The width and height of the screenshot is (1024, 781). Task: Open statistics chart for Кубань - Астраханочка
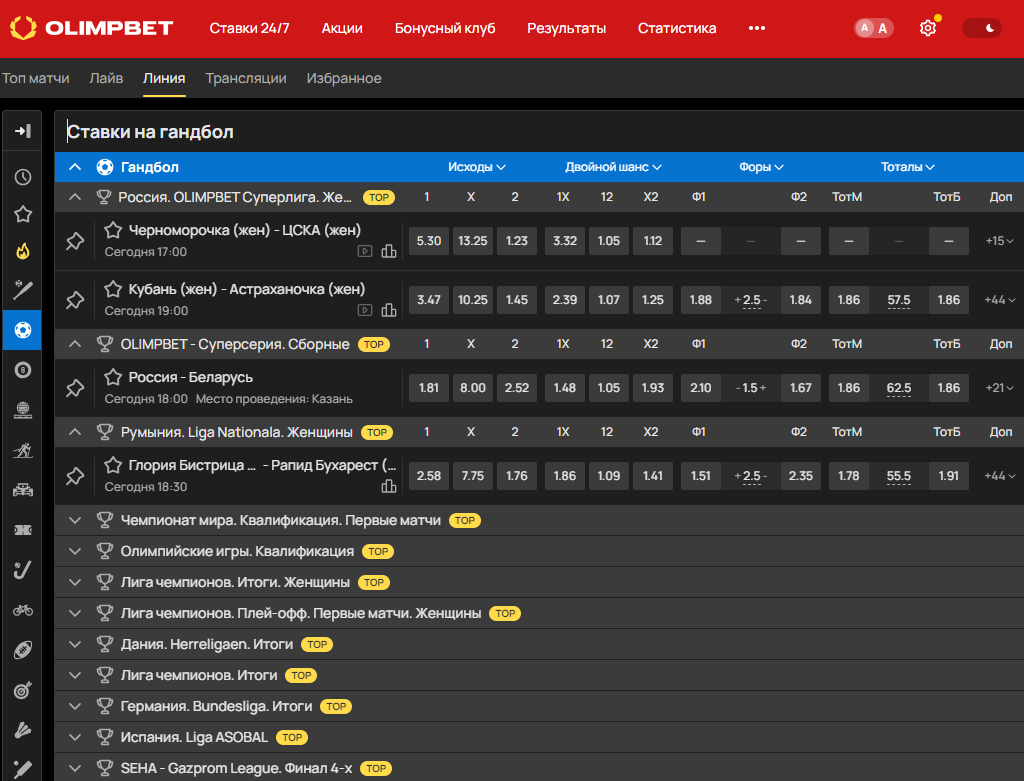389,310
